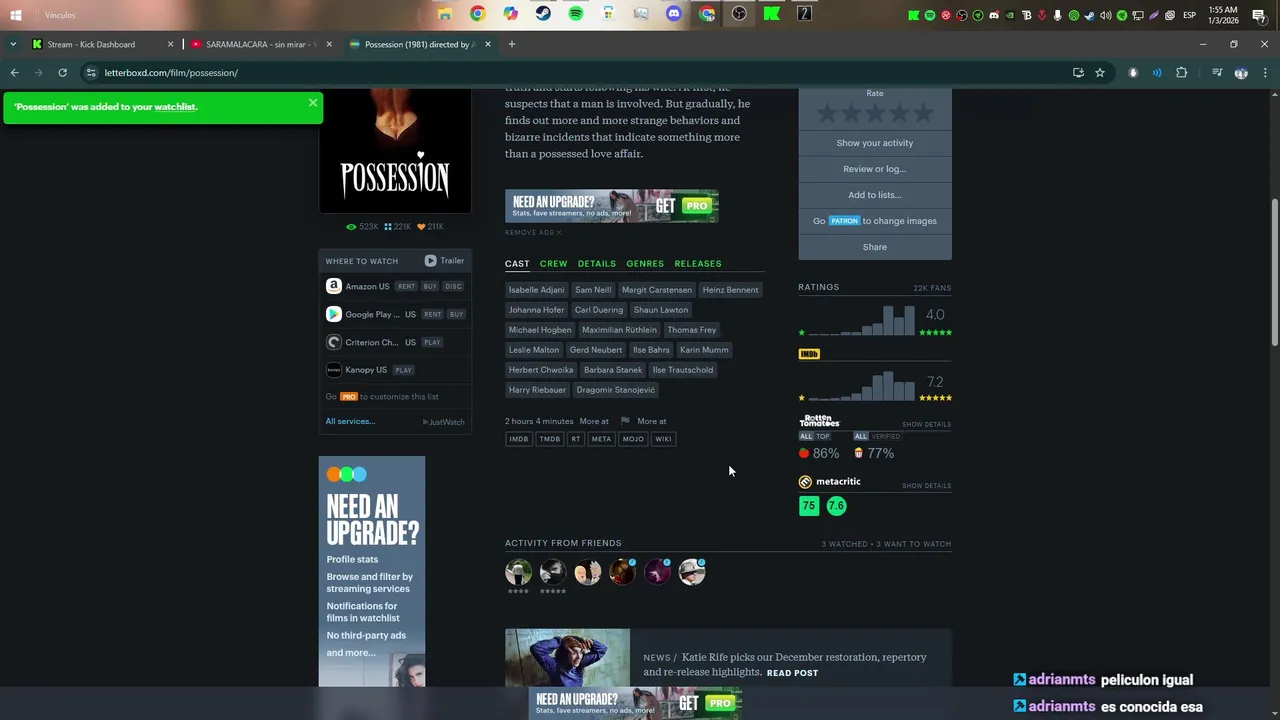This screenshot has width=1280, height=720.
Task: Open the Kanopy US service icon
Action: 334,370
